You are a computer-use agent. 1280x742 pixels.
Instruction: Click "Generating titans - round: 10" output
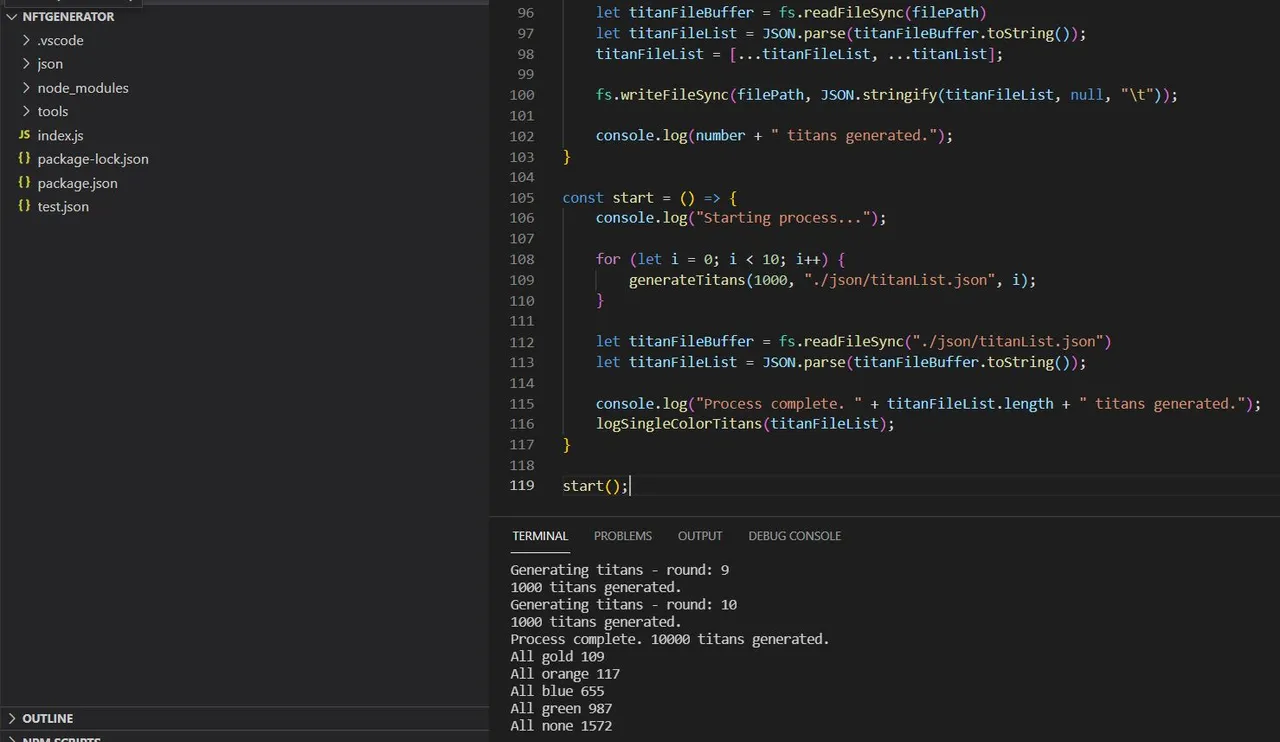tap(623, 605)
